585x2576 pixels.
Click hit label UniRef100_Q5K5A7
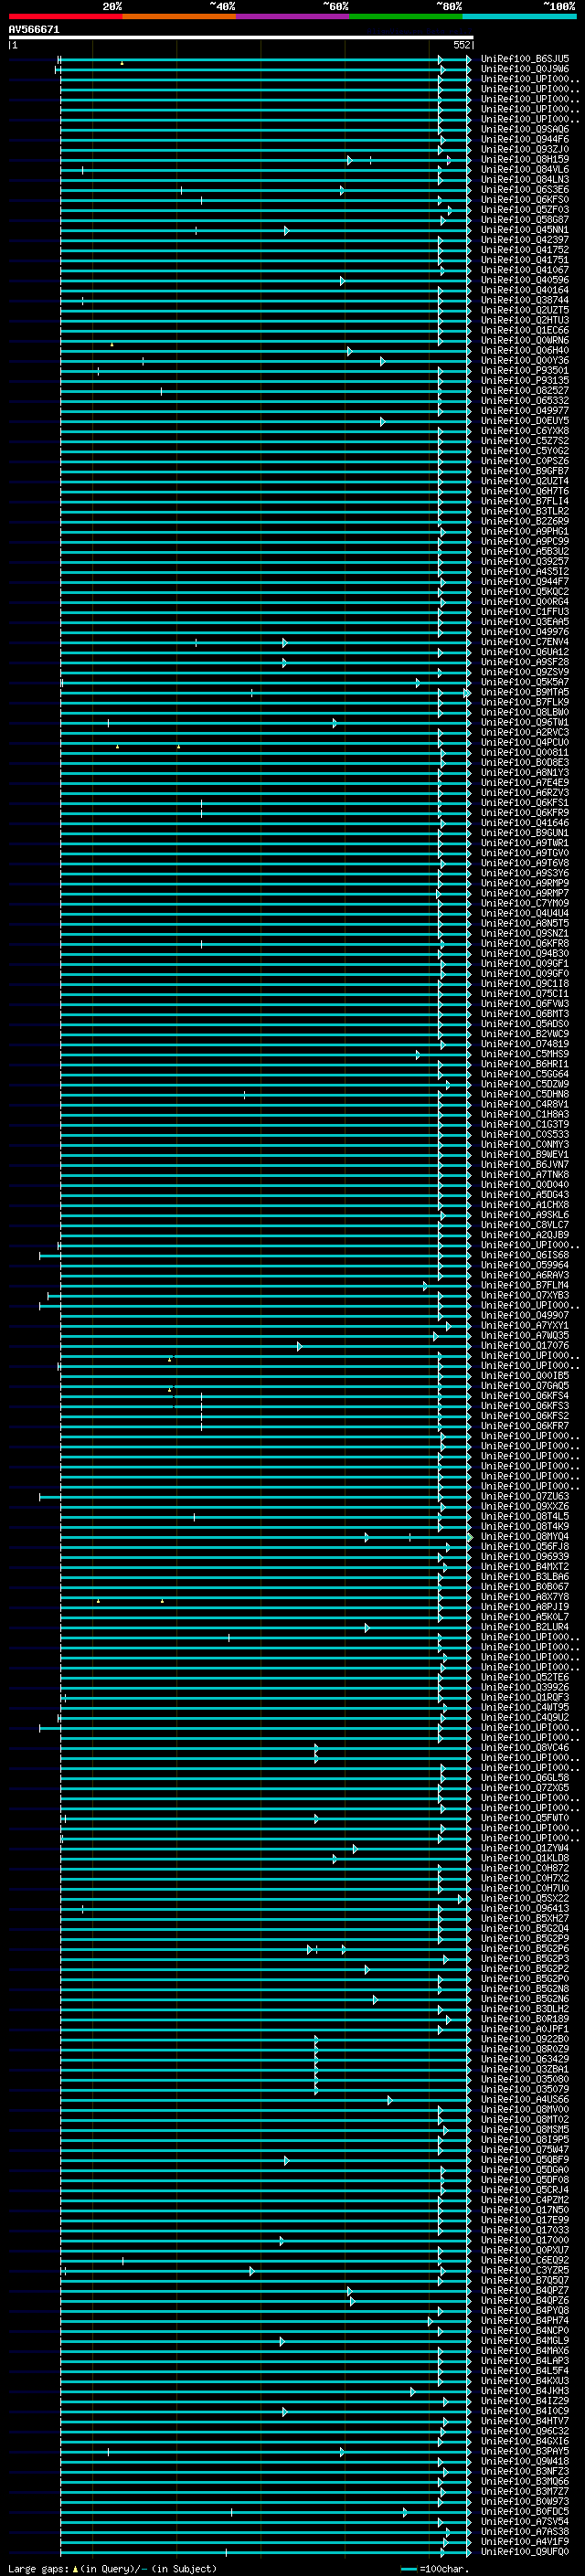pyautogui.click(x=525, y=682)
